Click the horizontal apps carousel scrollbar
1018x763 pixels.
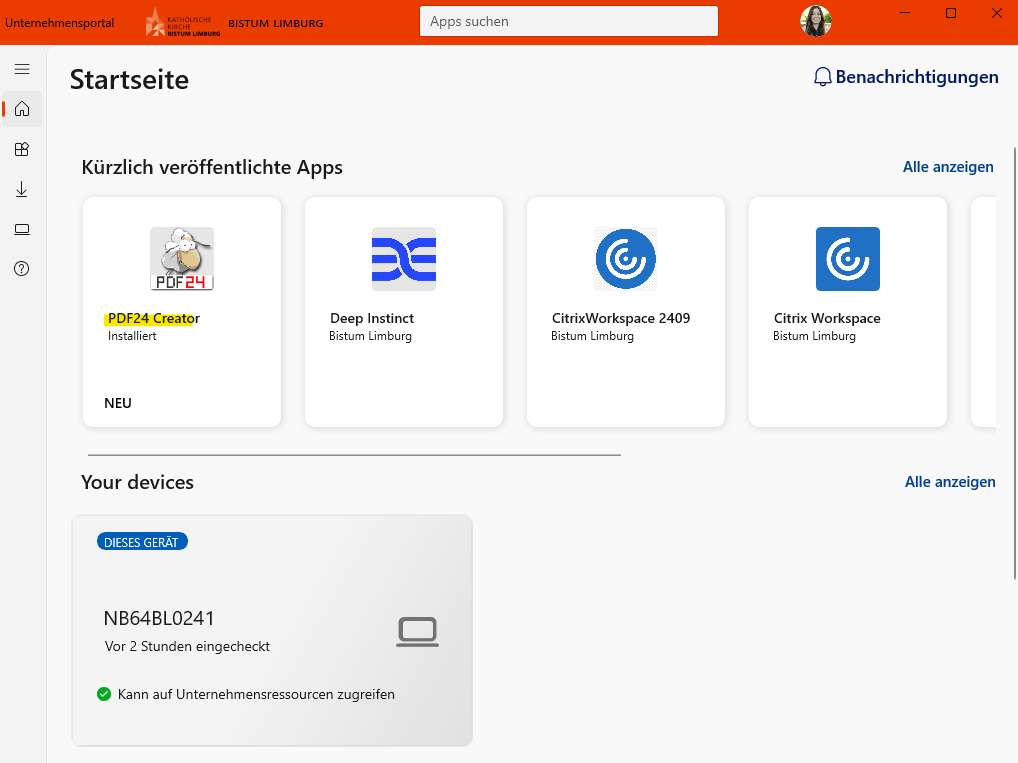(354, 455)
